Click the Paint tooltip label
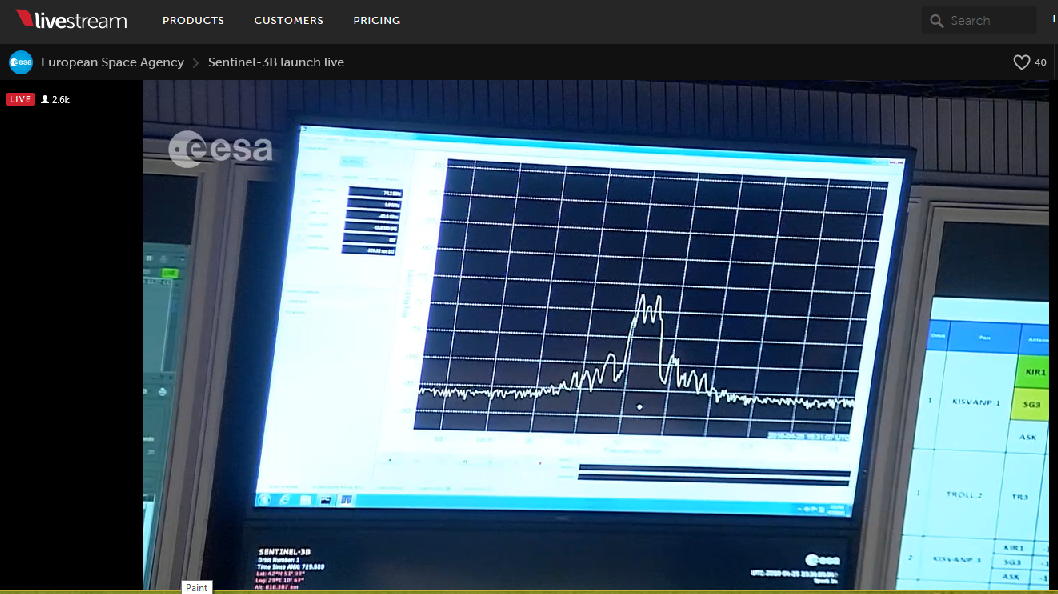Viewport: 1058px width, 594px height. tap(196, 587)
